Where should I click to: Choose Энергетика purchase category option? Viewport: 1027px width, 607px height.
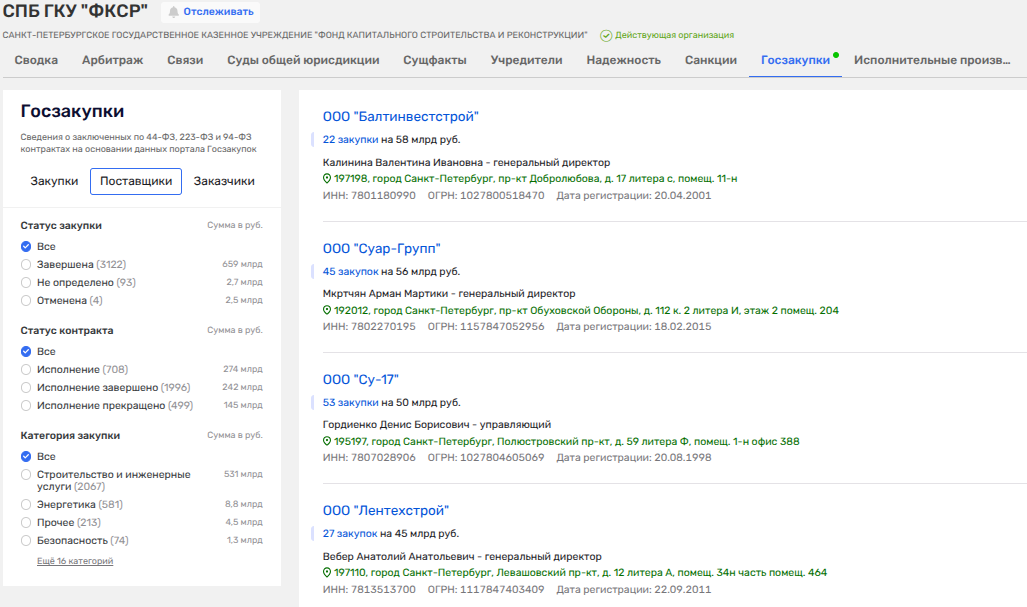click(26, 505)
